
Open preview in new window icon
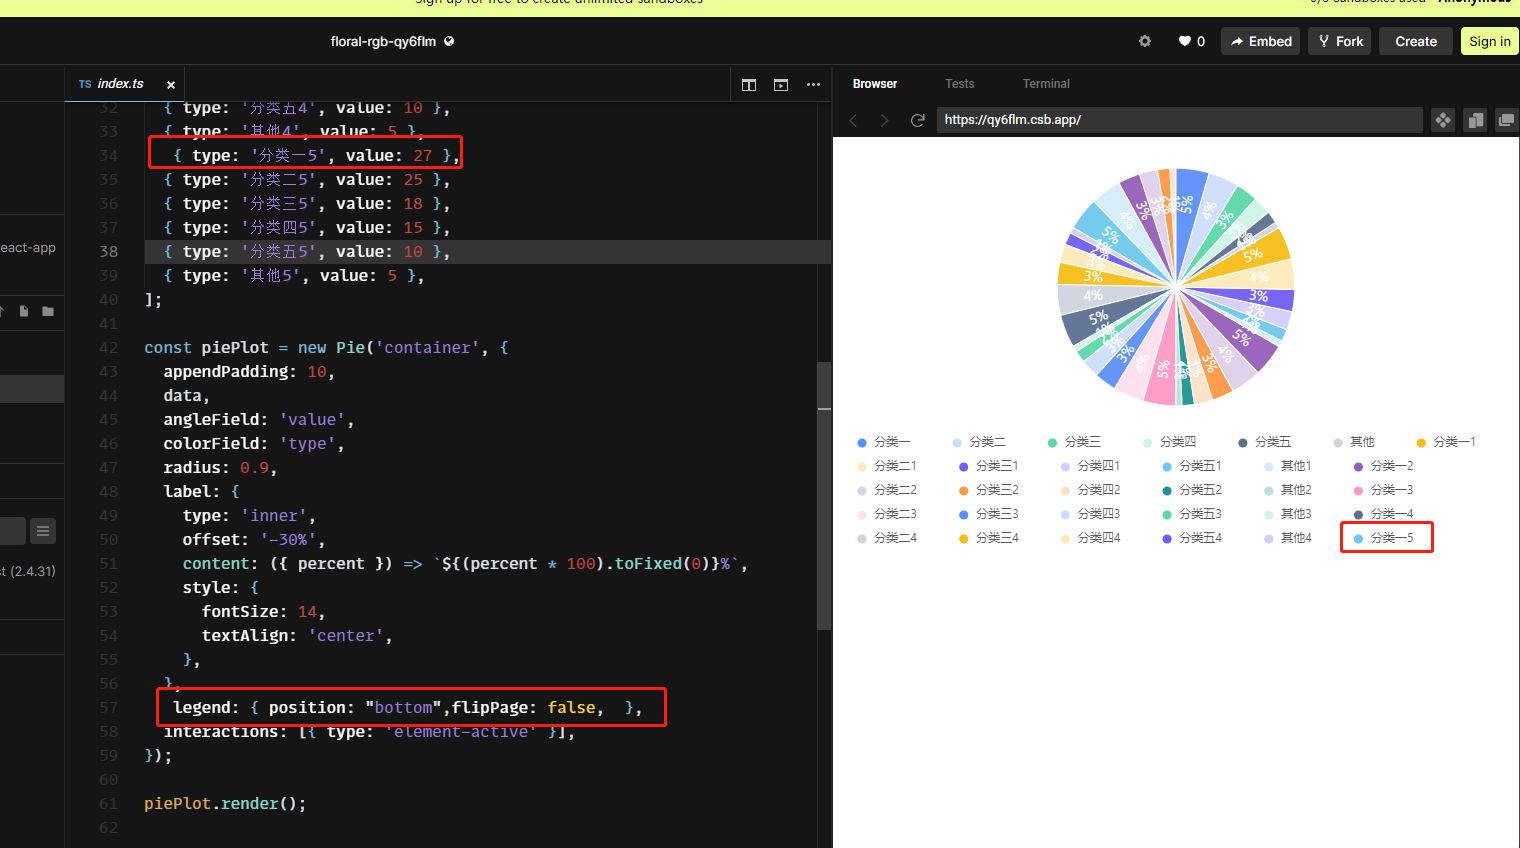tap(1507, 119)
